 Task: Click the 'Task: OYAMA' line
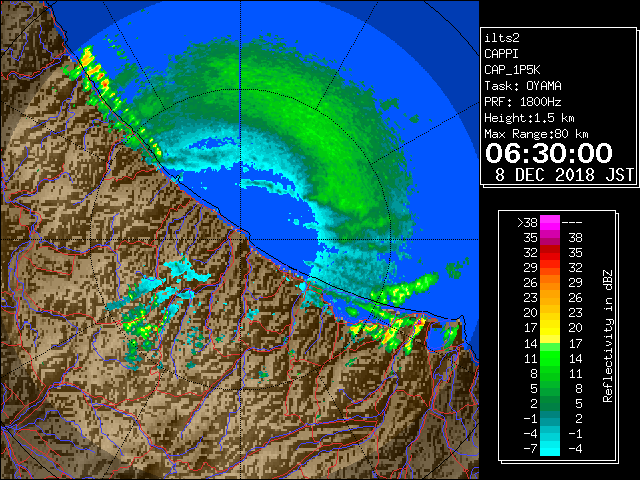pyautogui.click(x=523, y=86)
